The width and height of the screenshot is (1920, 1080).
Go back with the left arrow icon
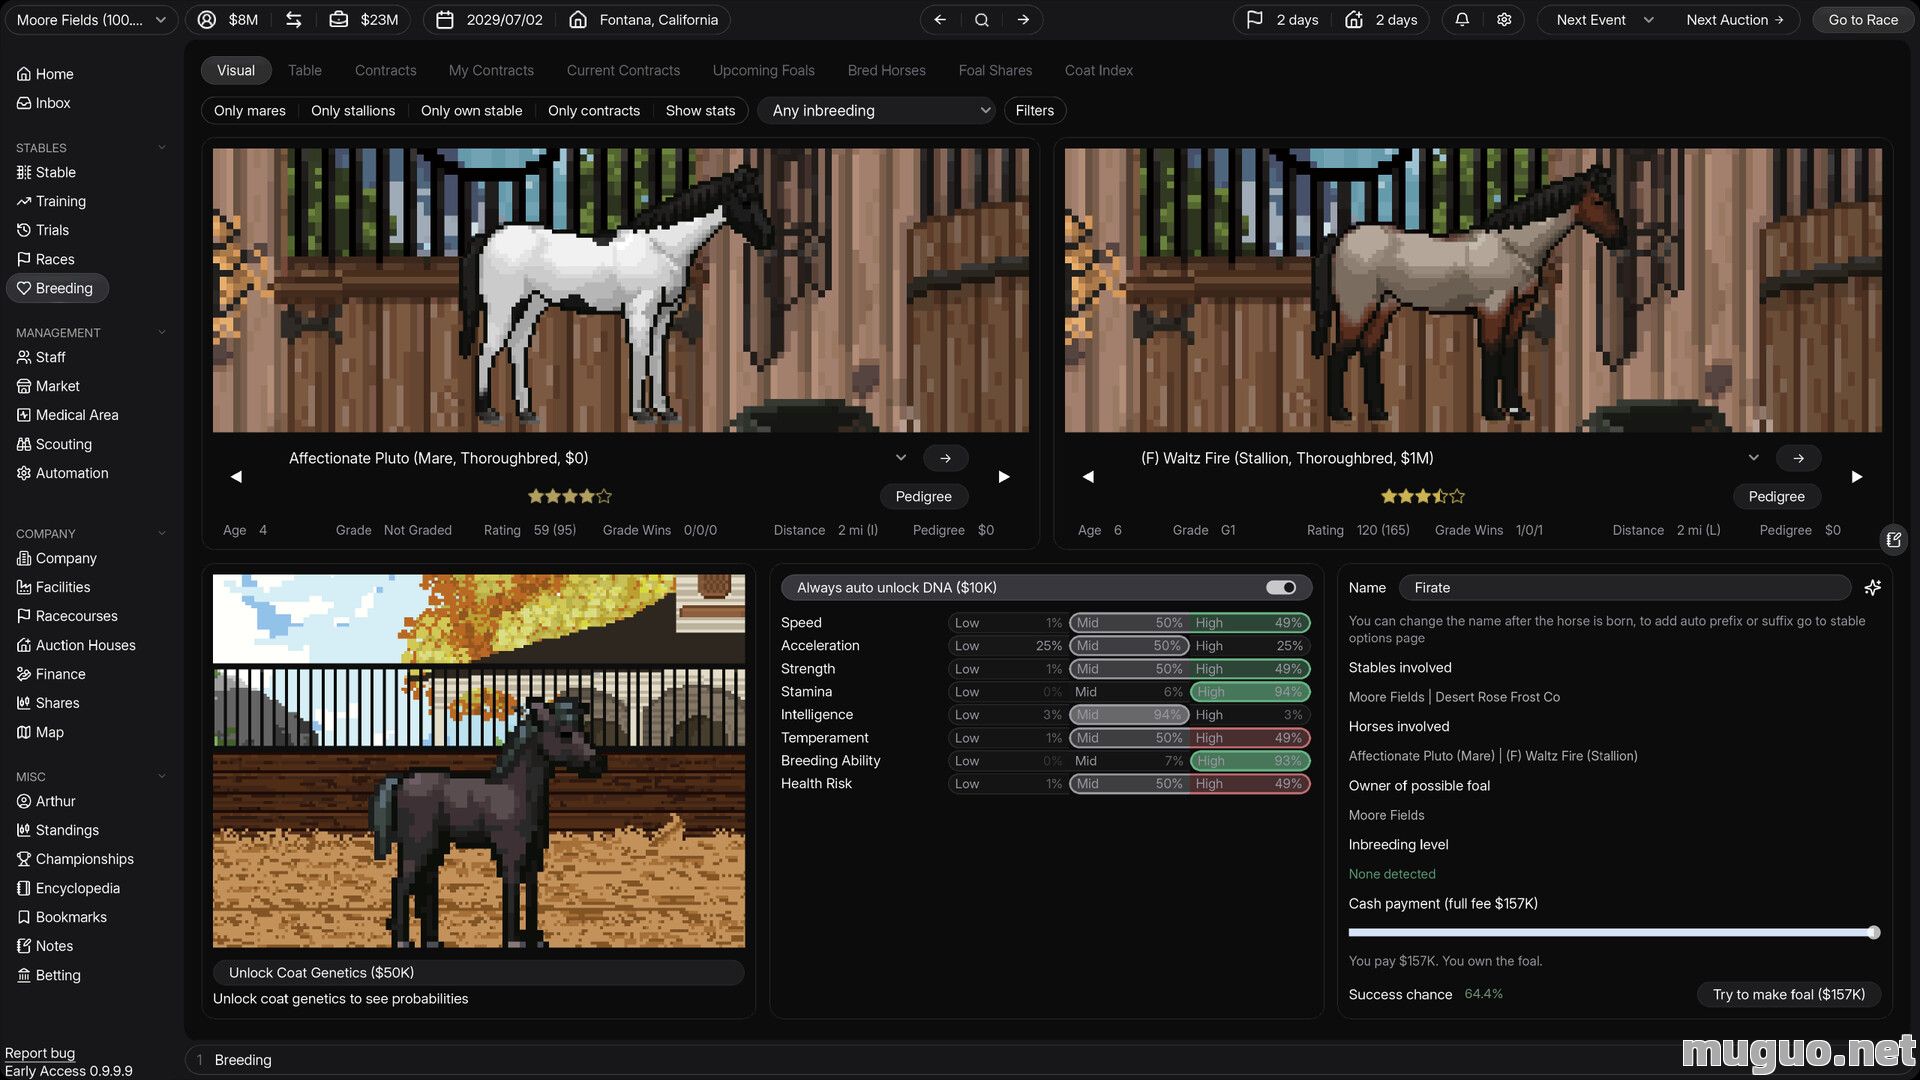(939, 20)
